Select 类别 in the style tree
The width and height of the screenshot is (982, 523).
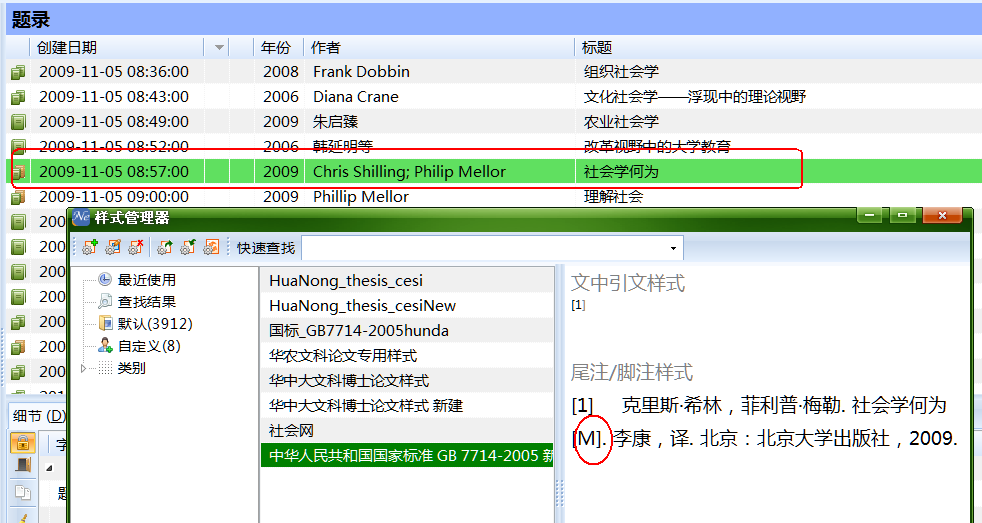click(x=131, y=368)
